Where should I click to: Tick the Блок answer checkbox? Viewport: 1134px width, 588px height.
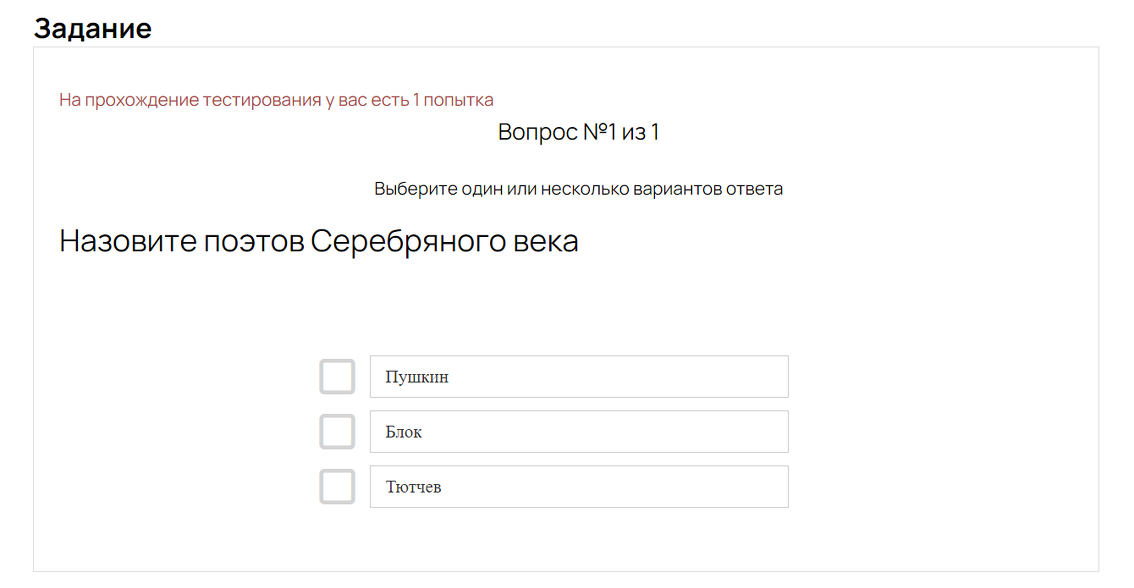tap(337, 432)
